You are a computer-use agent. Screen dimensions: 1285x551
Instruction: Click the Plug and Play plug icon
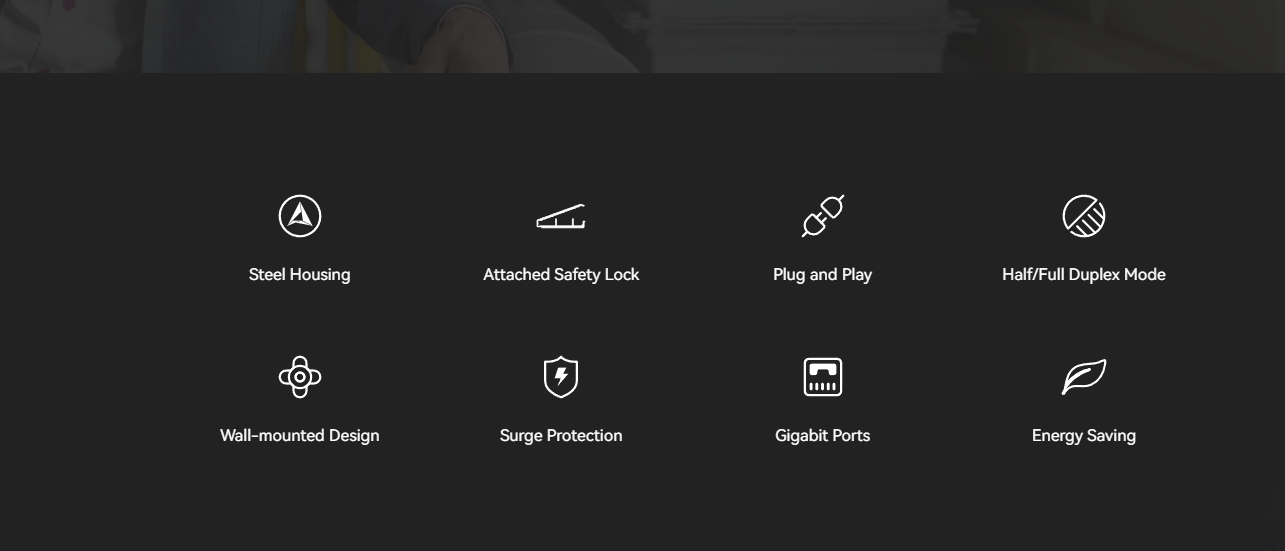coord(823,216)
